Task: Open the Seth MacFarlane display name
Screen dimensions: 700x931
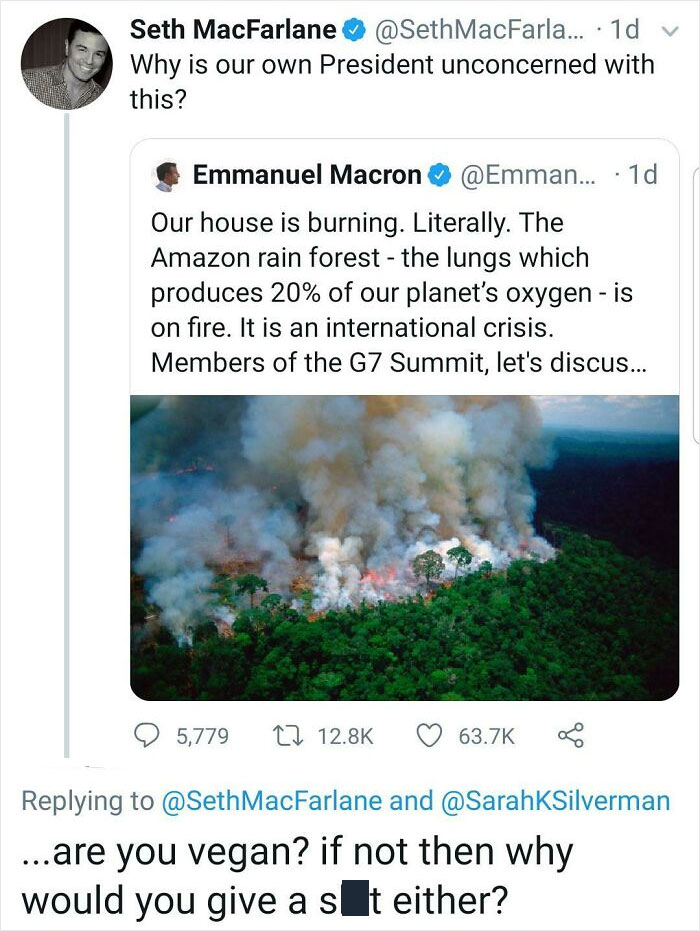Action: click(x=232, y=30)
